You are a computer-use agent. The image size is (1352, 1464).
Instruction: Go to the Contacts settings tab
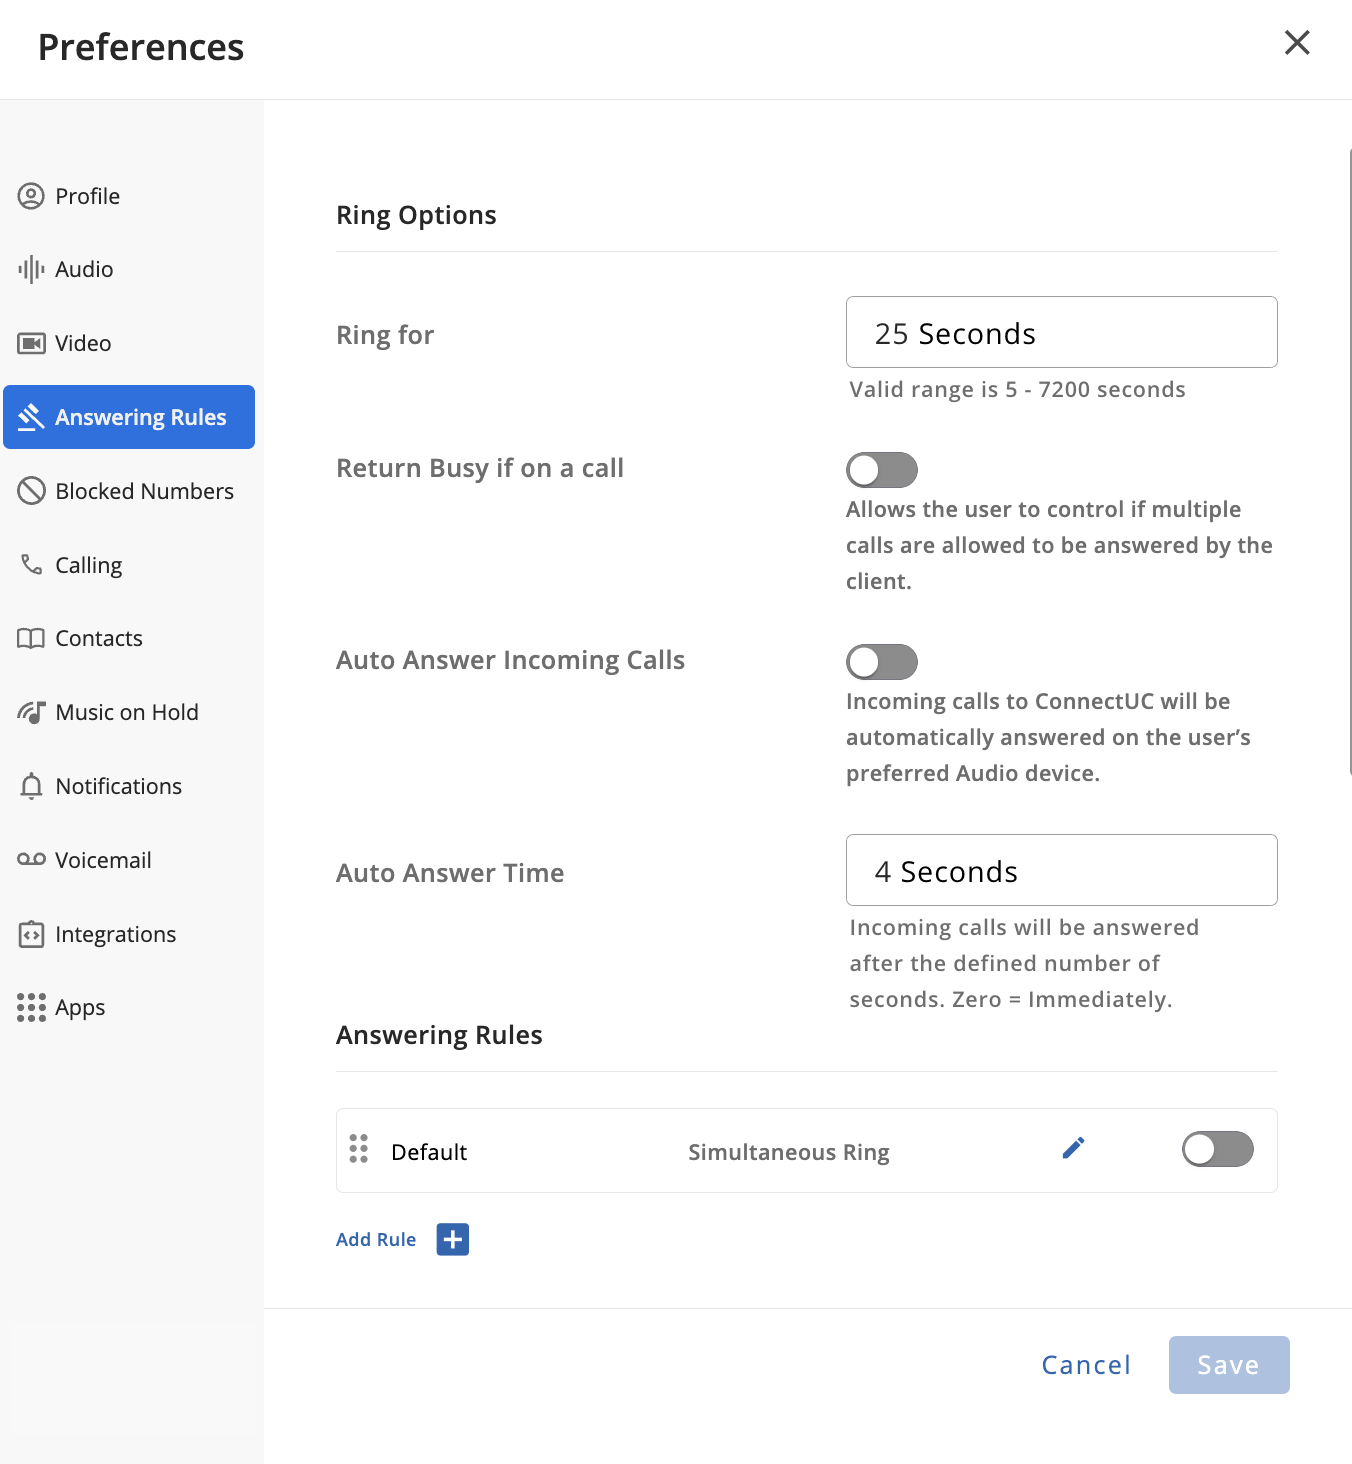click(x=99, y=638)
